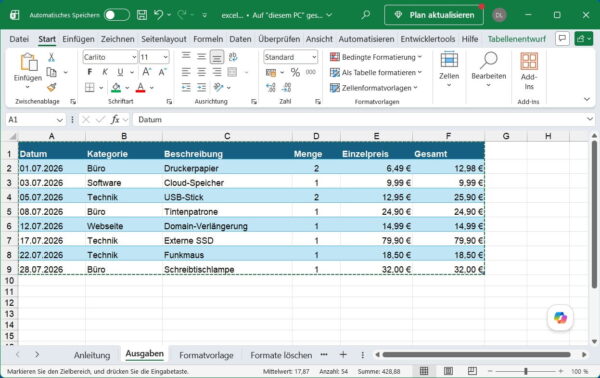
Task: Open the Datei menu
Action: pos(19,39)
